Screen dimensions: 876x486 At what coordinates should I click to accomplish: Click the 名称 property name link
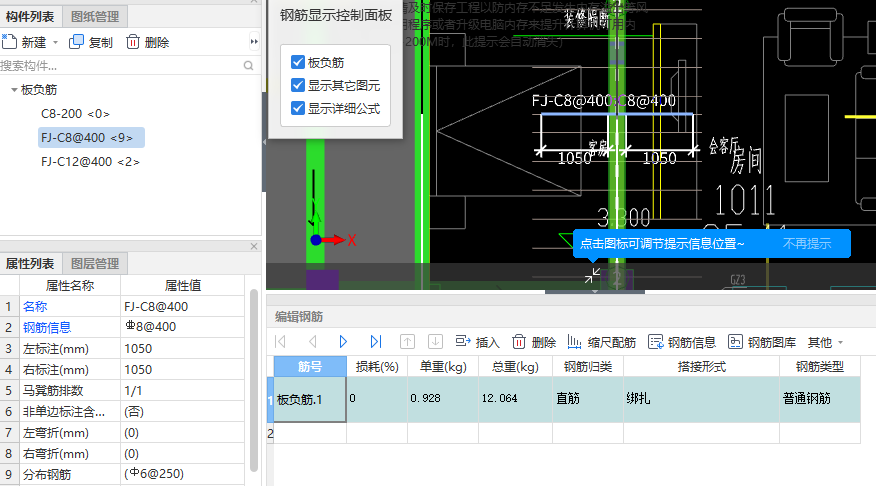(35, 307)
